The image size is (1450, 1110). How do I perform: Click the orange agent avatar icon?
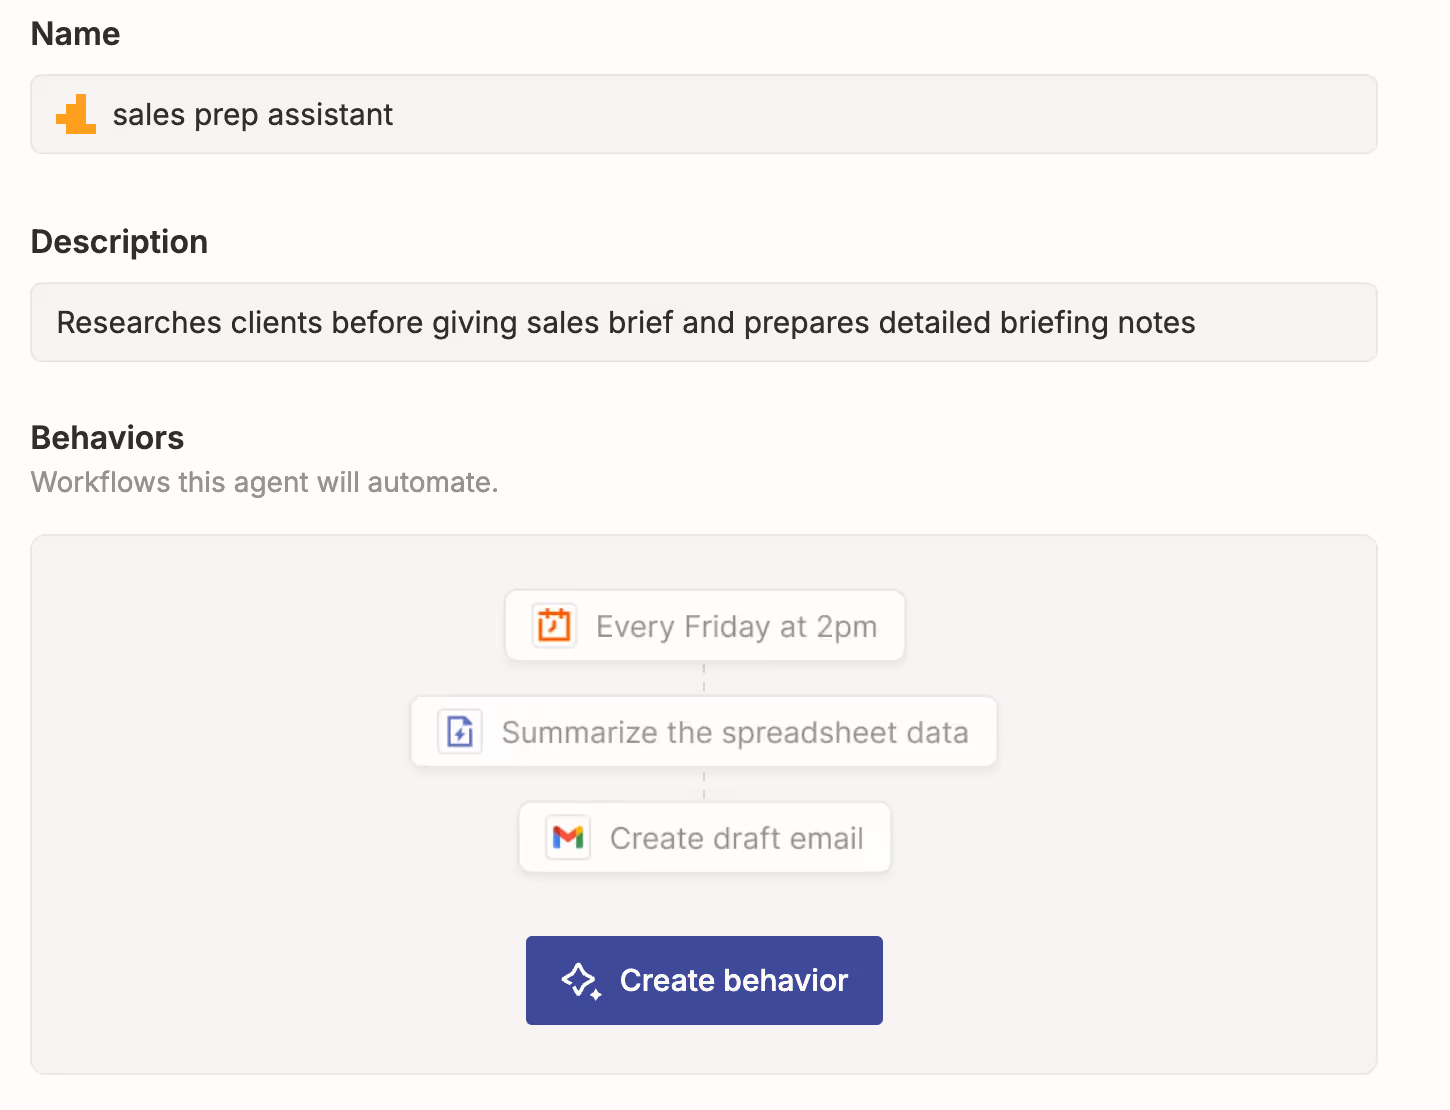click(x=76, y=114)
